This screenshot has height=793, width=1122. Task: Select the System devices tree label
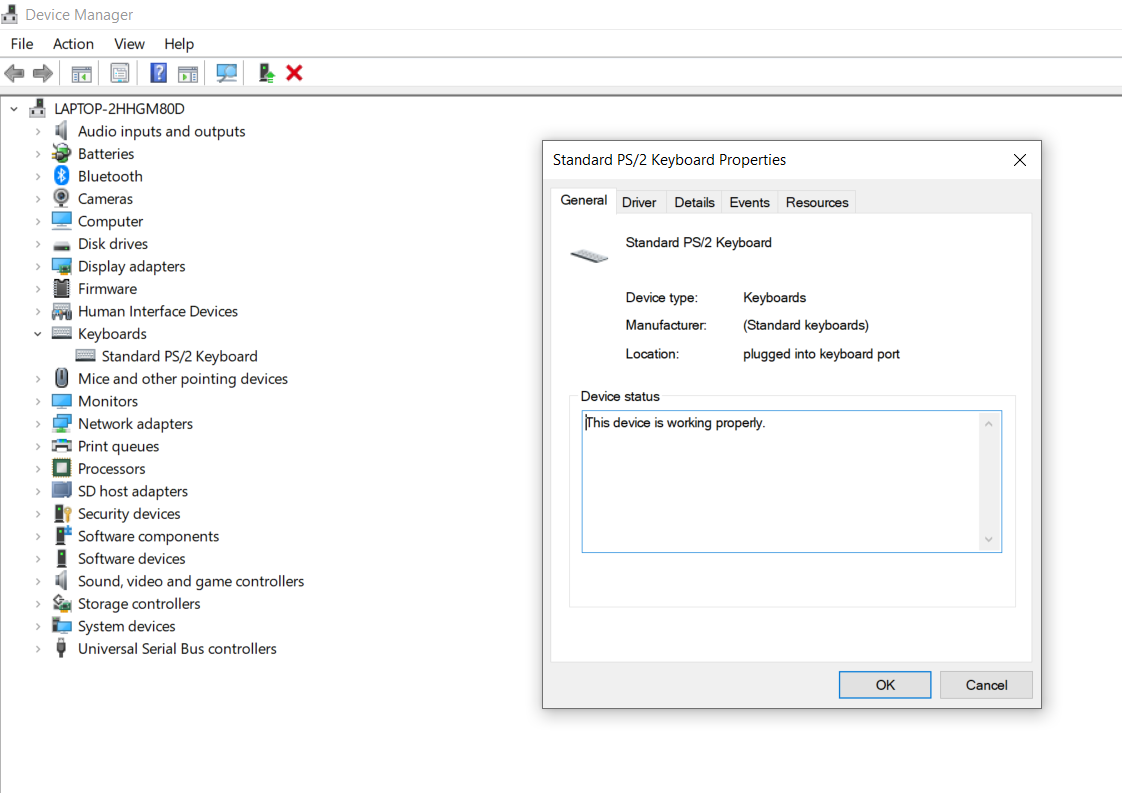point(127,626)
